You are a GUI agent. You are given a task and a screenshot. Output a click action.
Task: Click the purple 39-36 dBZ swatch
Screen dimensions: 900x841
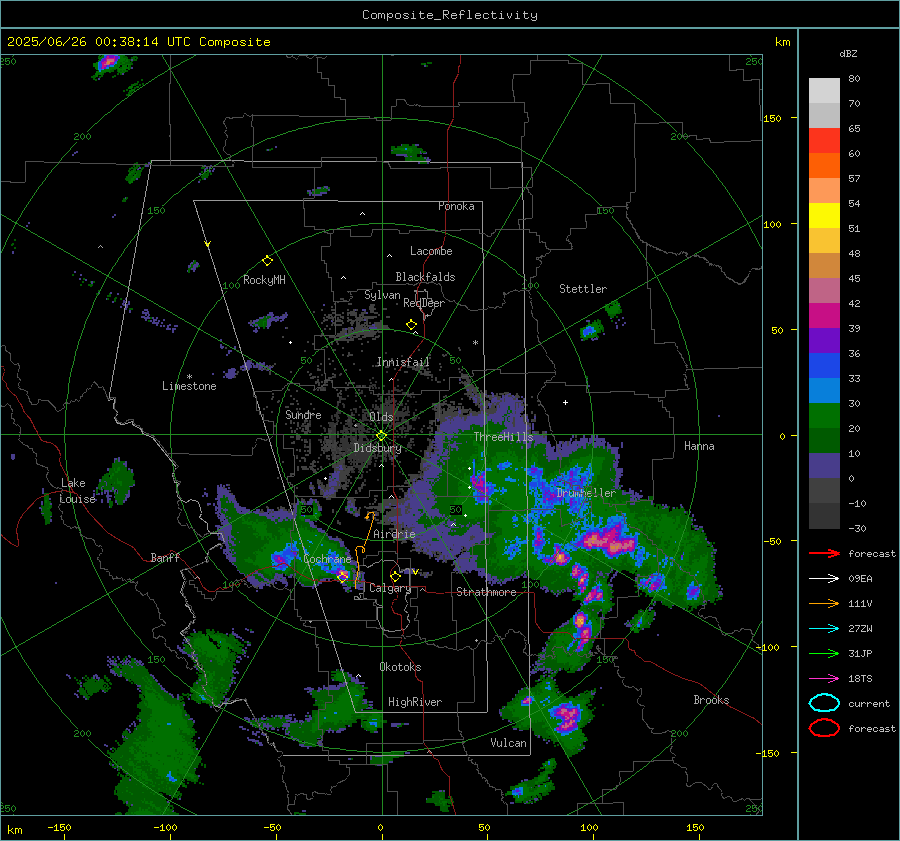pyautogui.click(x=824, y=340)
